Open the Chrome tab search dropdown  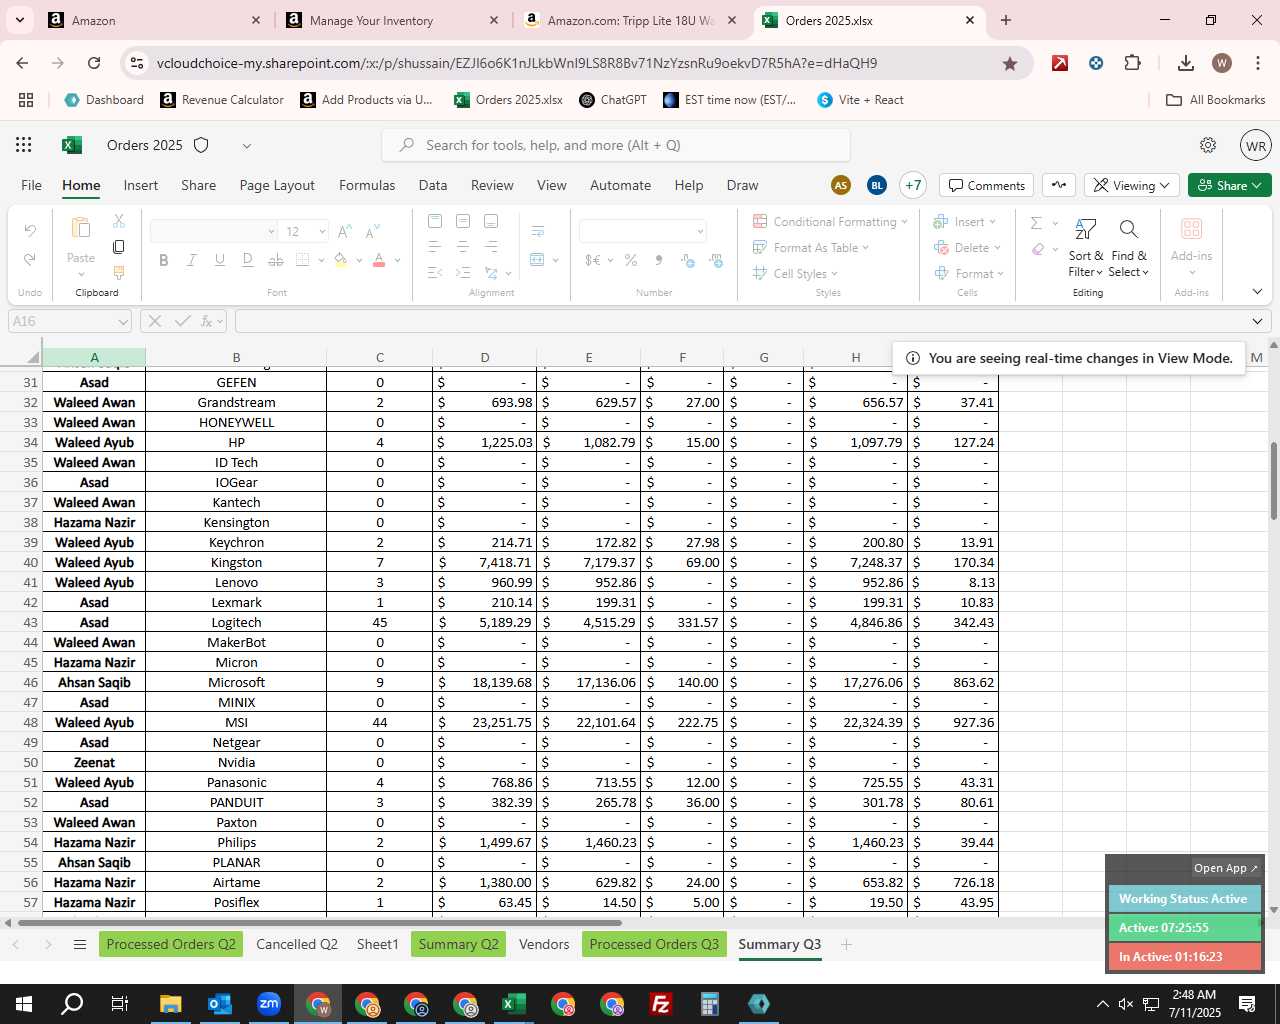[x=20, y=20]
